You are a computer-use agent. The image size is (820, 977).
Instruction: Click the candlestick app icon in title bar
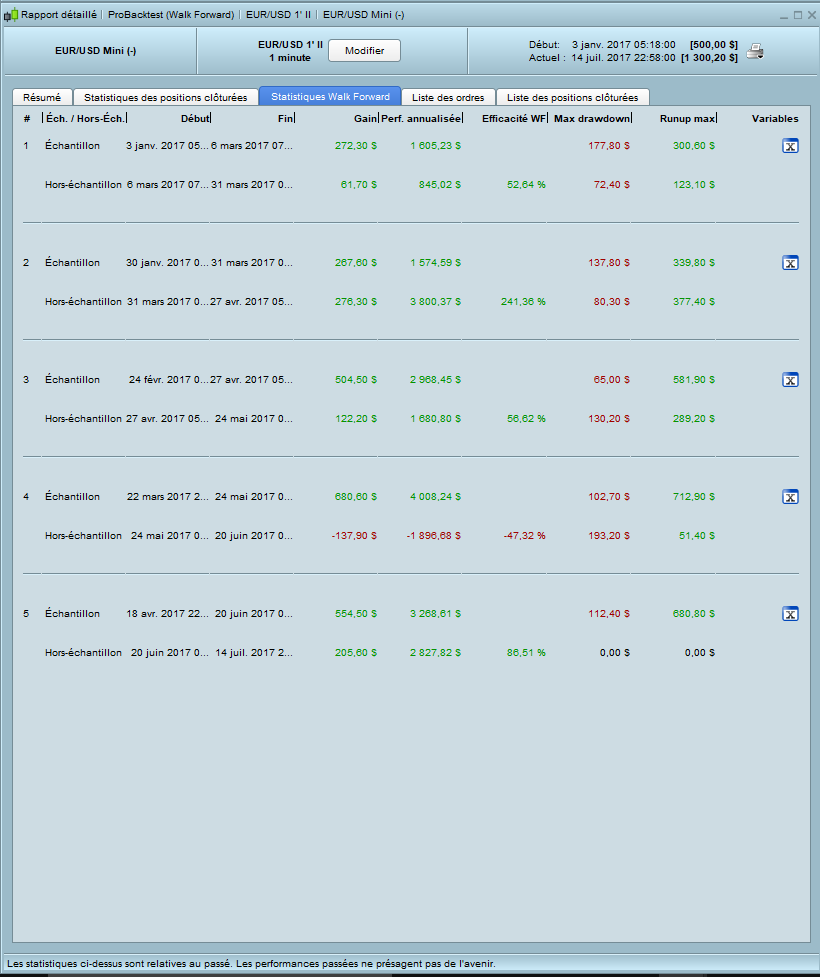coord(11,15)
